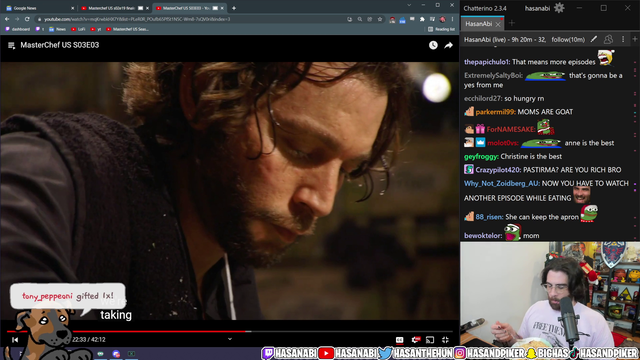This screenshot has width=640, height=360.
Task: Open the Reading list
Action: (441, 29)
